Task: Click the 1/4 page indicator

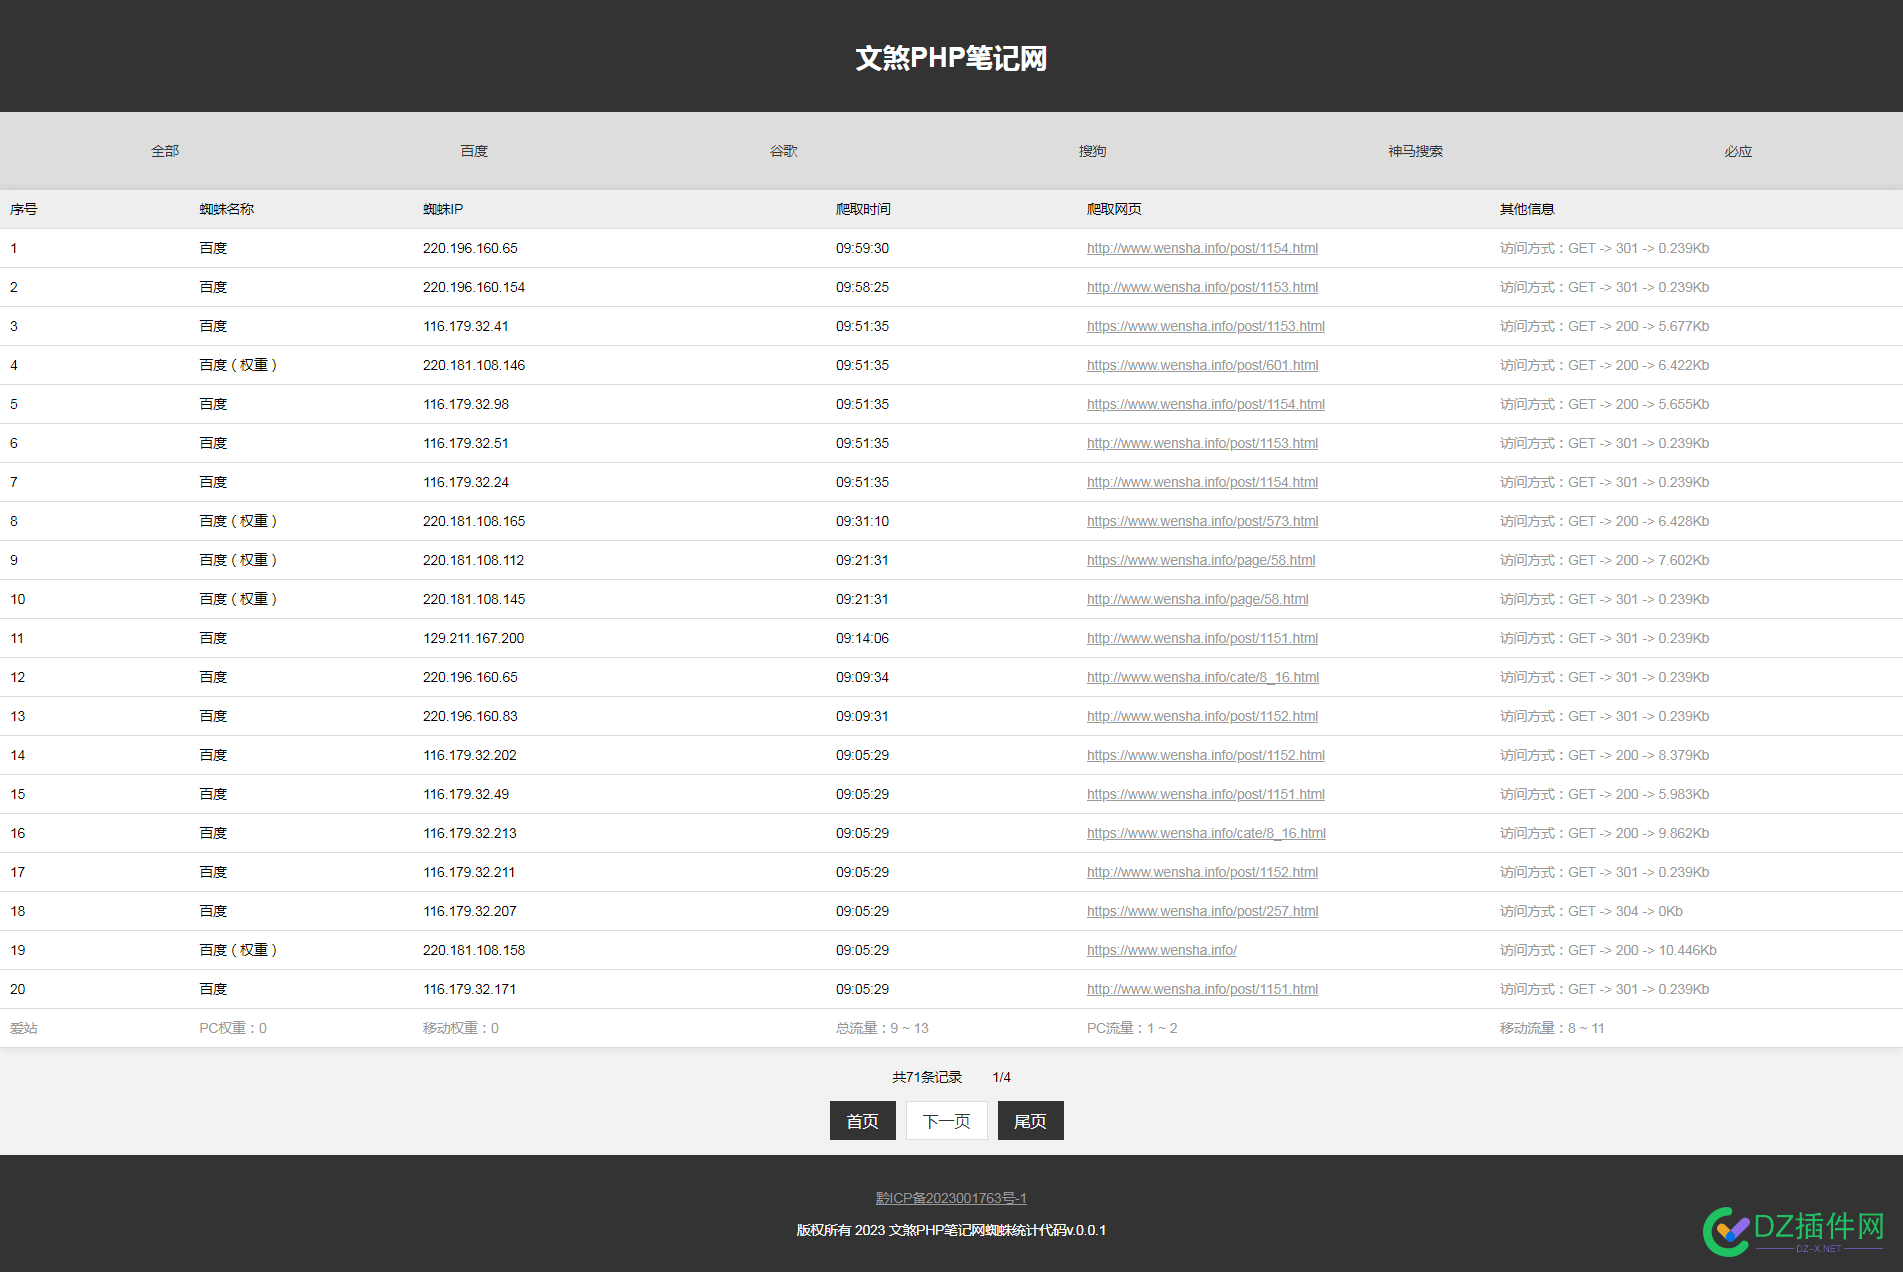Action: (1001, 1077)
